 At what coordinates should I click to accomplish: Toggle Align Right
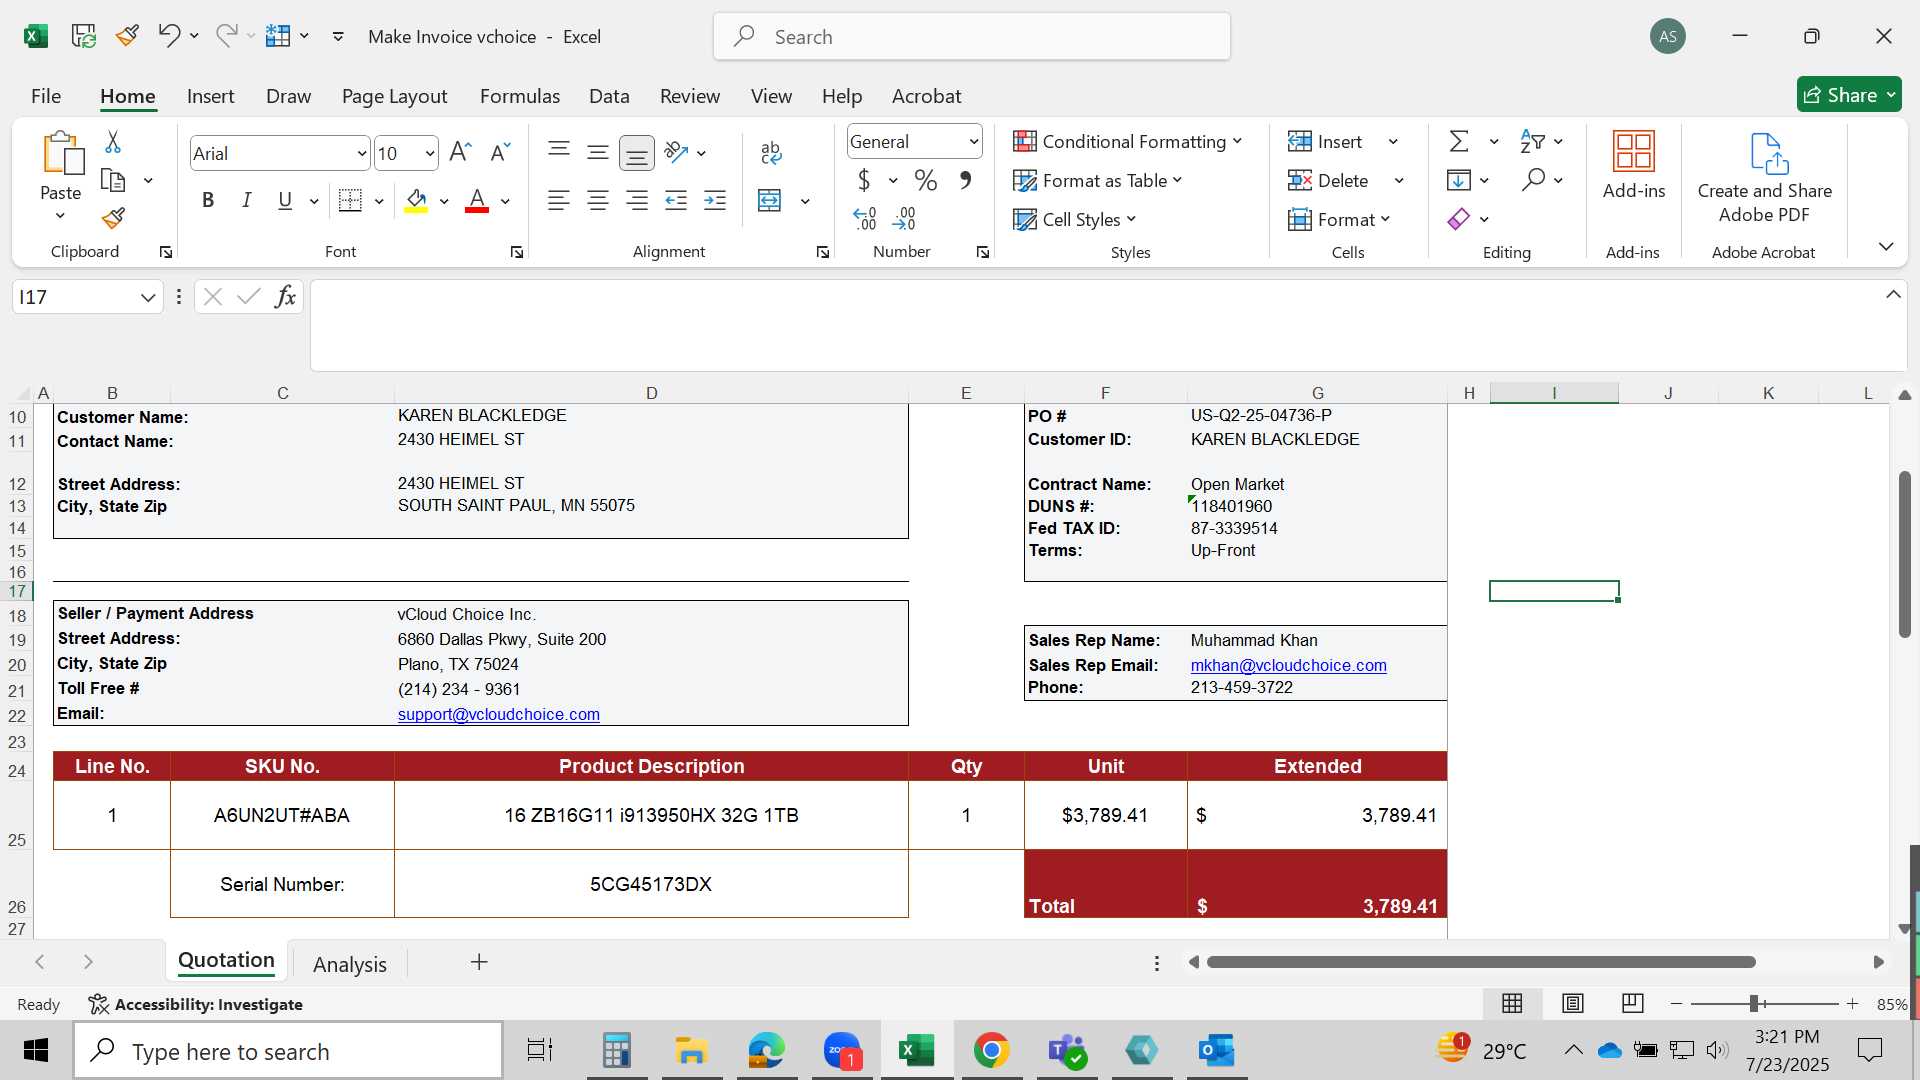(x=637, y=201)
